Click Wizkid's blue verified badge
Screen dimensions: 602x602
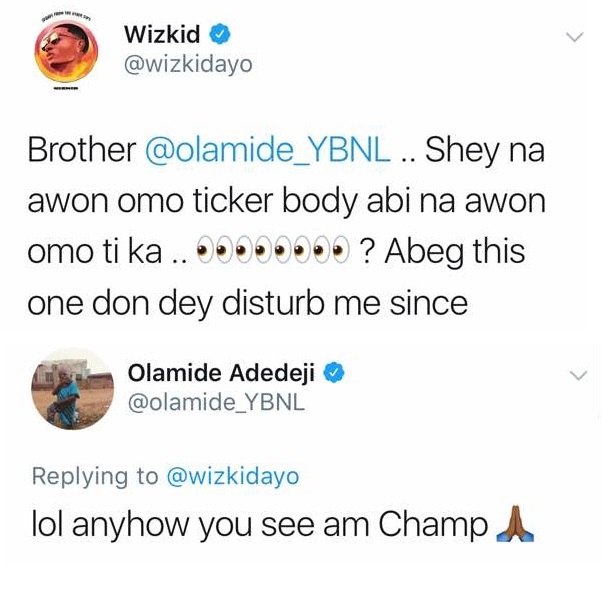(x=220, y=34)
